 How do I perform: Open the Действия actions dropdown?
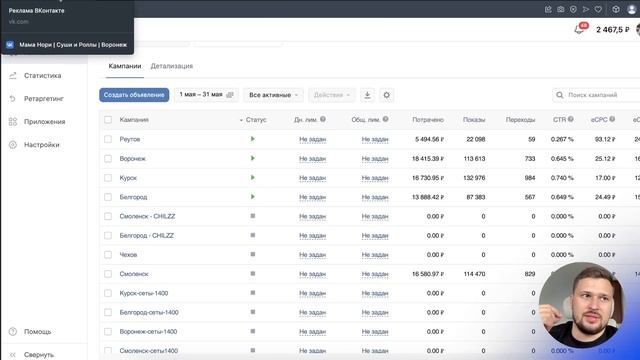click(331, 95)
